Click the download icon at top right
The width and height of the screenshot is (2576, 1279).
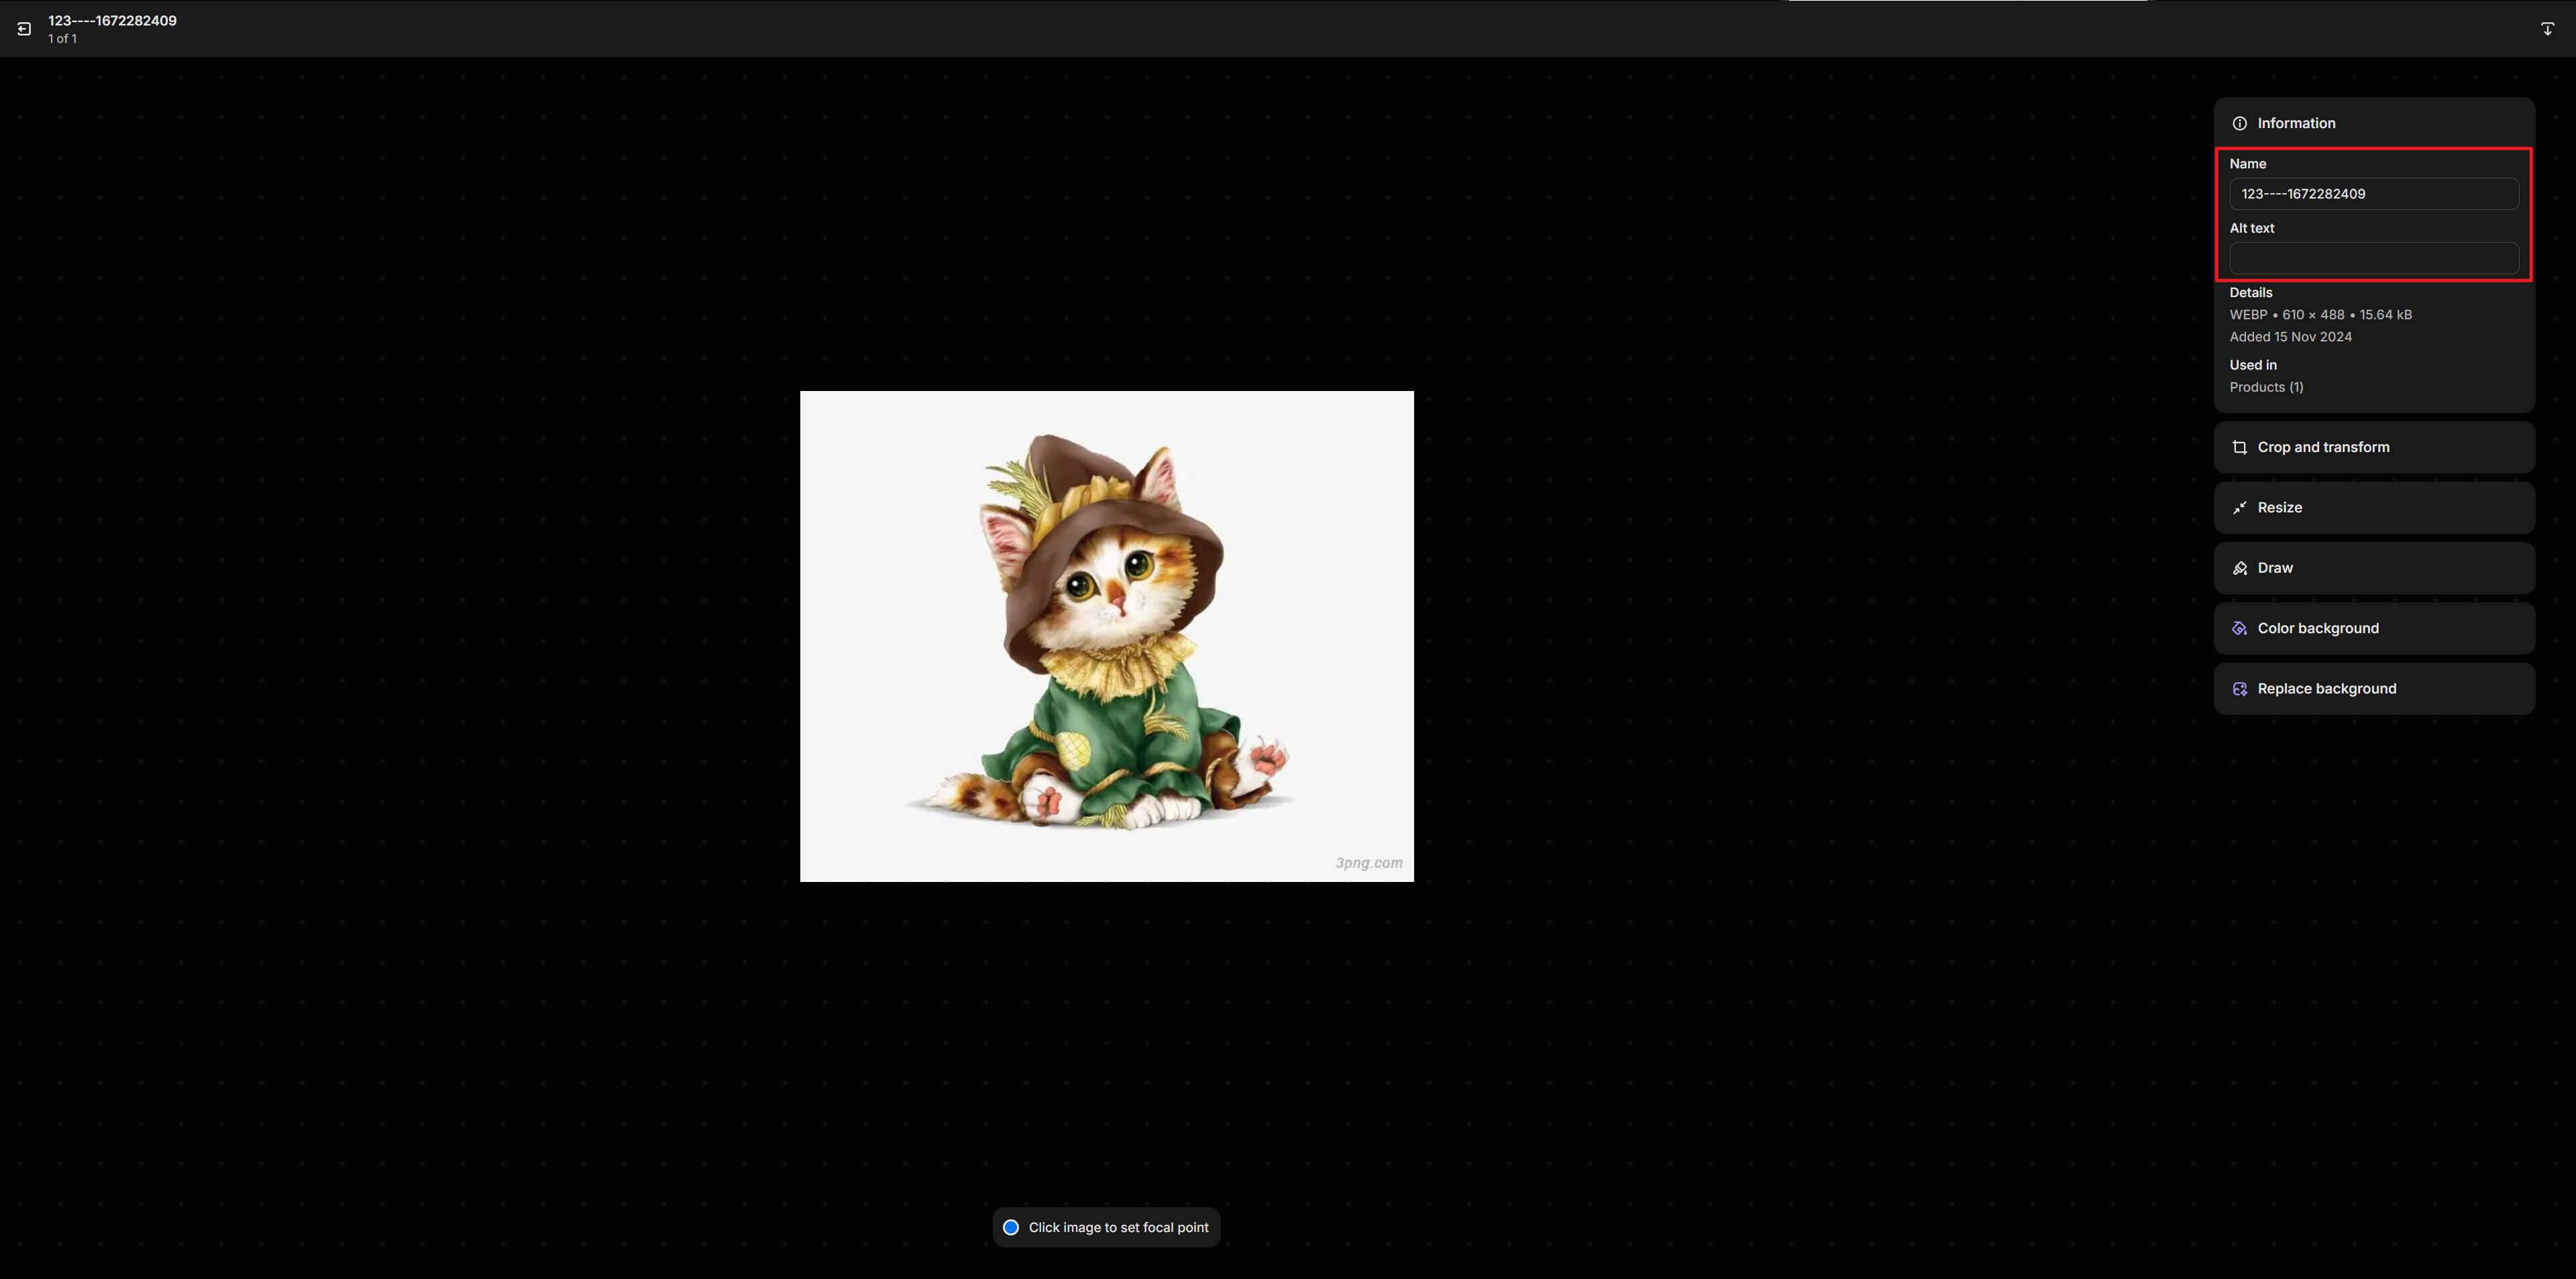pyautogui.click(x=2547, y=29)
